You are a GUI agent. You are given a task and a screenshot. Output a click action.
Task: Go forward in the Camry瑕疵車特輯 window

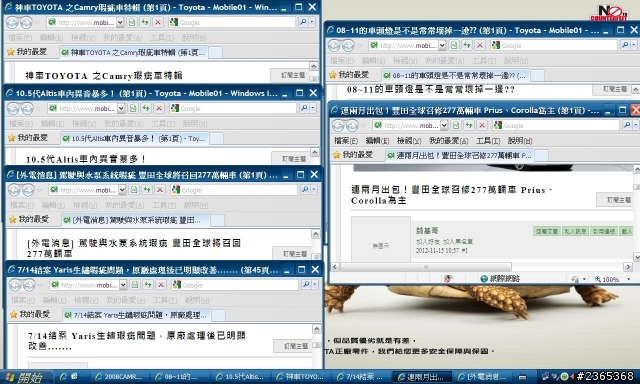pyautogui.click(x=26, y=22)
